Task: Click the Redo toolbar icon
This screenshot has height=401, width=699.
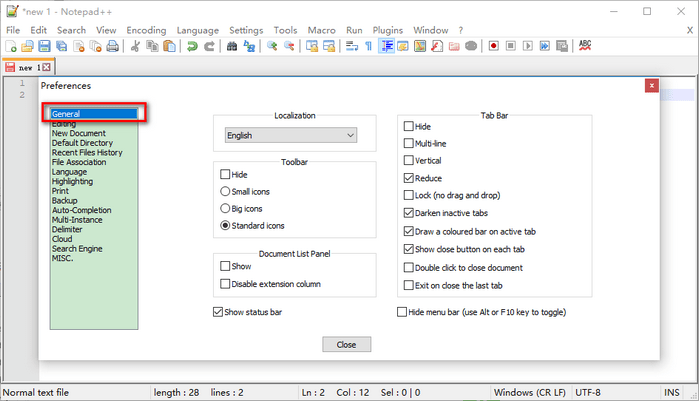Action: [x=209, y=46]
